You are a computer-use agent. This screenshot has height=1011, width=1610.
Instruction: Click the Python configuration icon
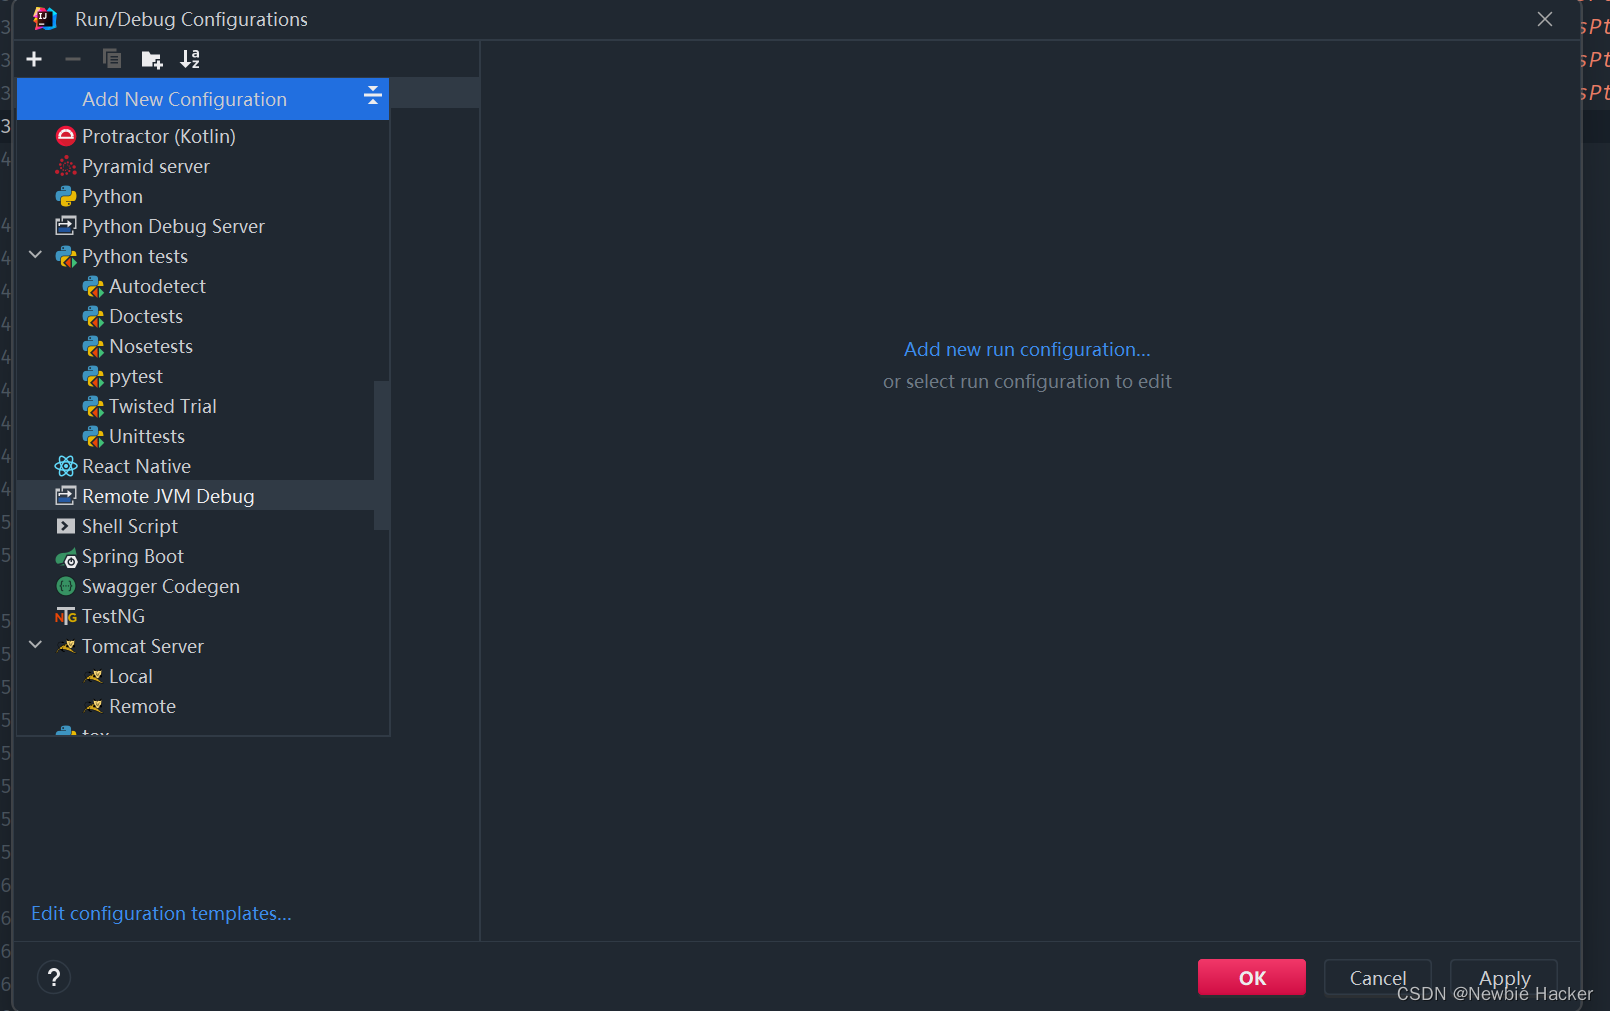pyautogui.click(x=66, y=196)
